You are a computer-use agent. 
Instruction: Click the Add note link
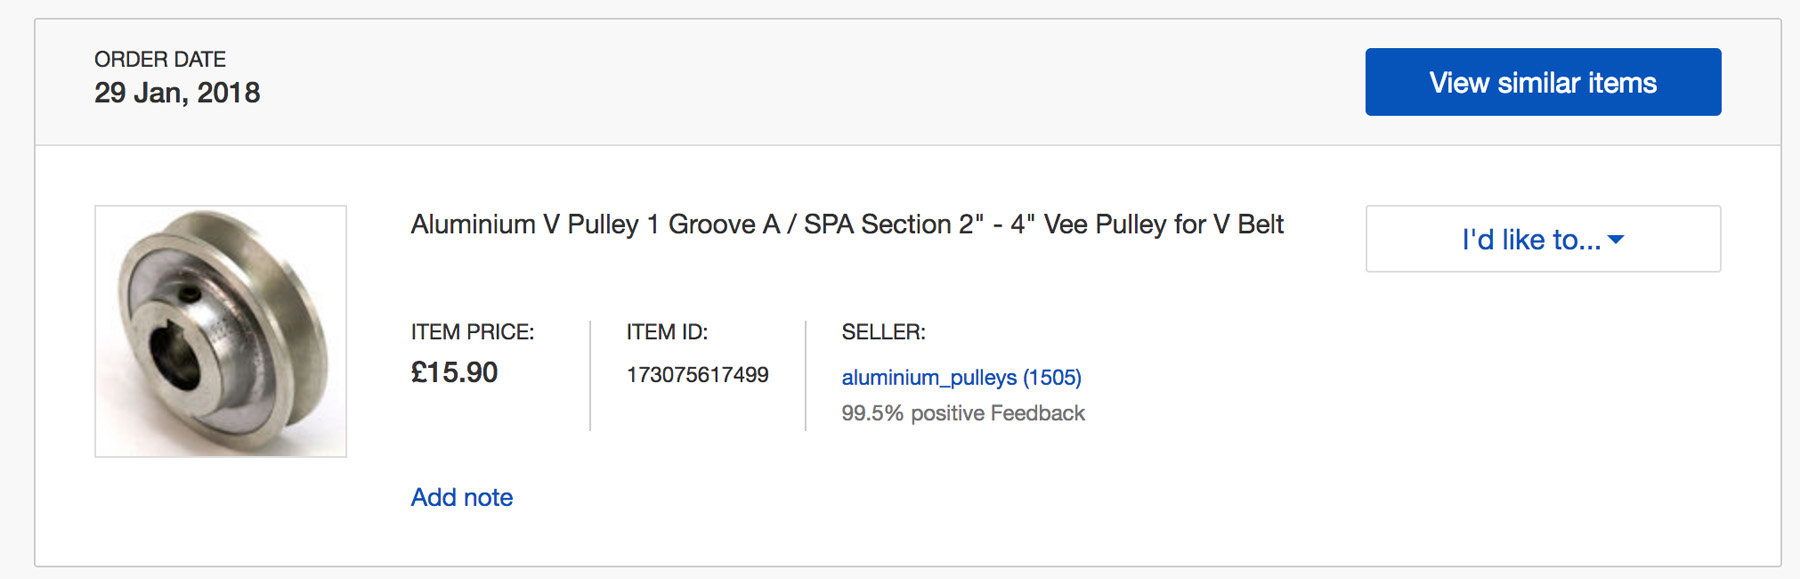pyautogui.click(x=462, y=497)
